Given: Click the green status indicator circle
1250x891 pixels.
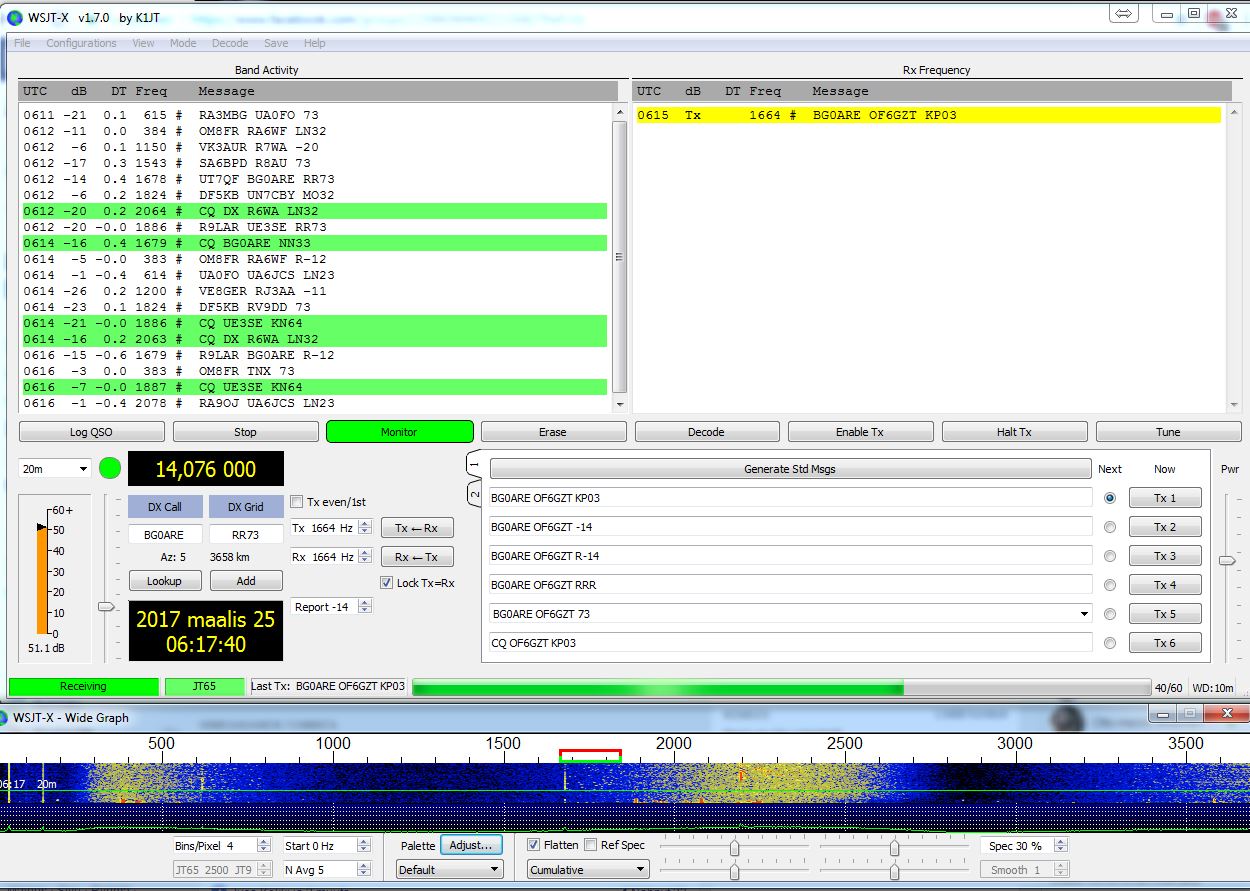Looking at the screenshot, I should point(110,468).
